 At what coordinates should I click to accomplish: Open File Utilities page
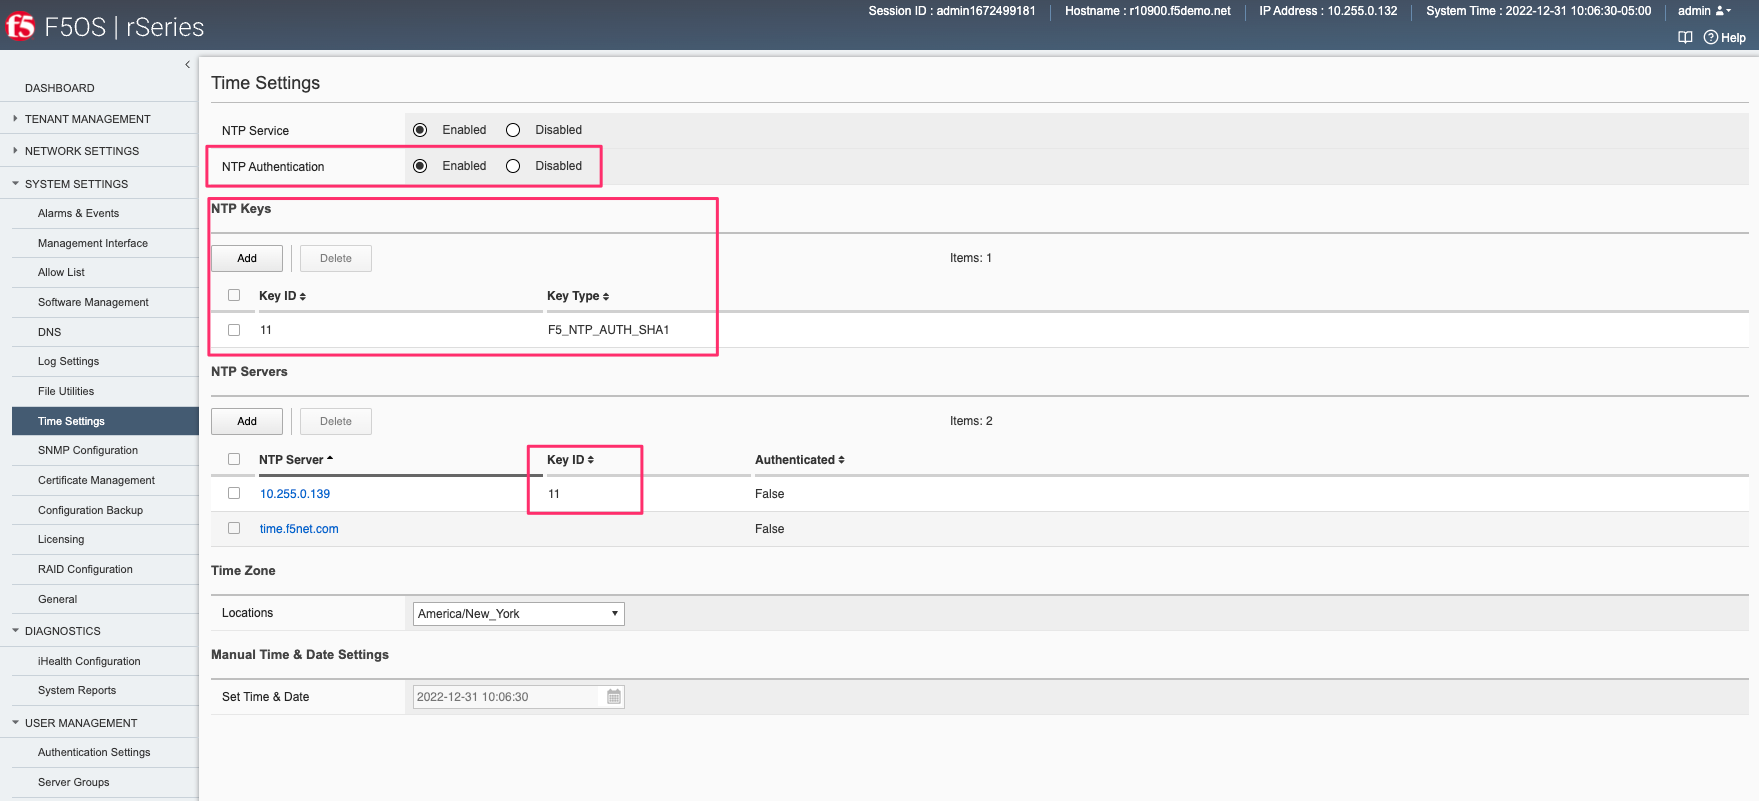[66, 391]
